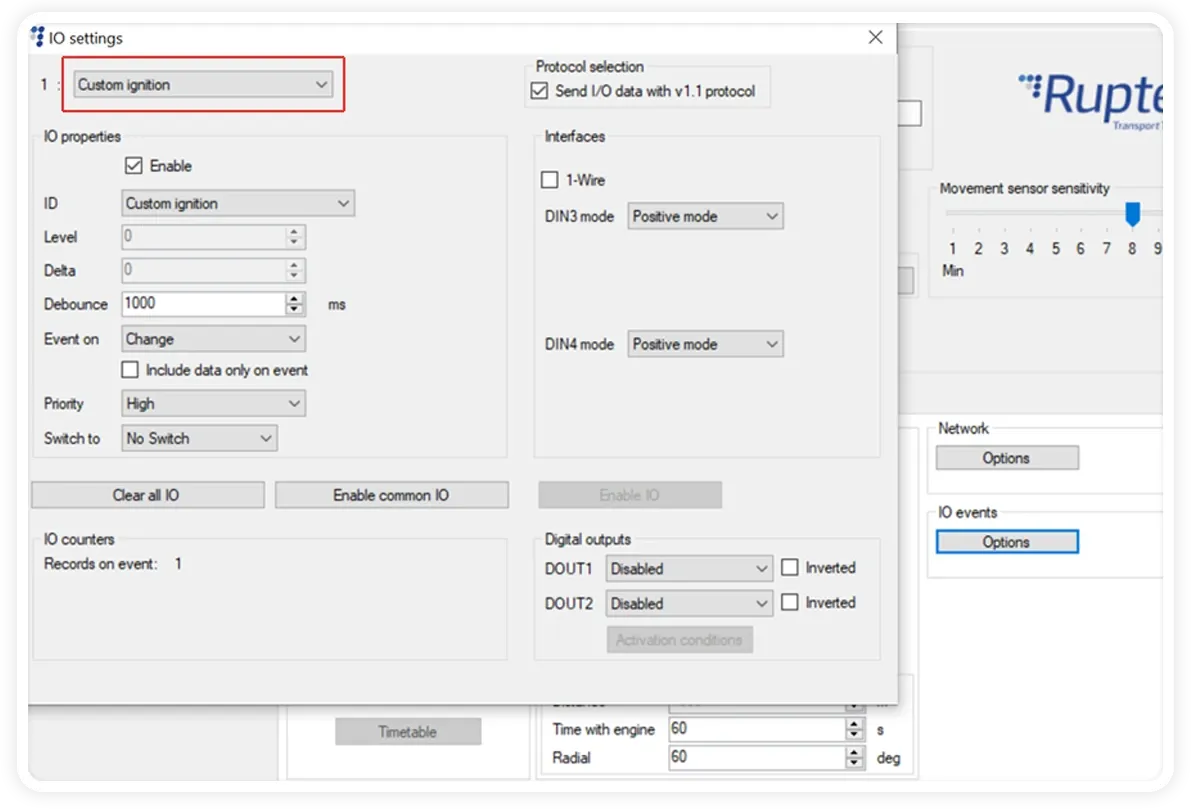Screen dimensions: 1191x809
Task: Close the IO settings dialog
Action: click(875, 37)
